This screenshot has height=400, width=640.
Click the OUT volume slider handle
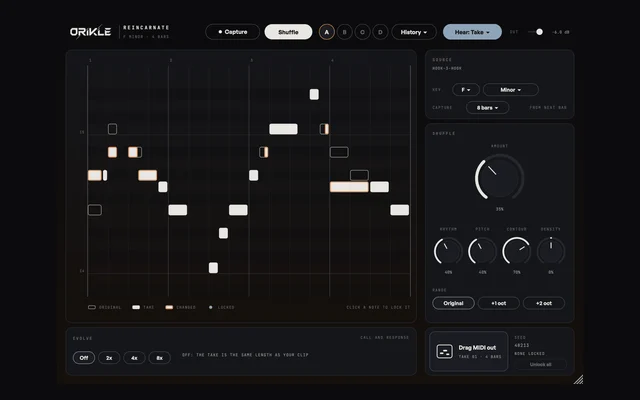[x=539, y=32]
